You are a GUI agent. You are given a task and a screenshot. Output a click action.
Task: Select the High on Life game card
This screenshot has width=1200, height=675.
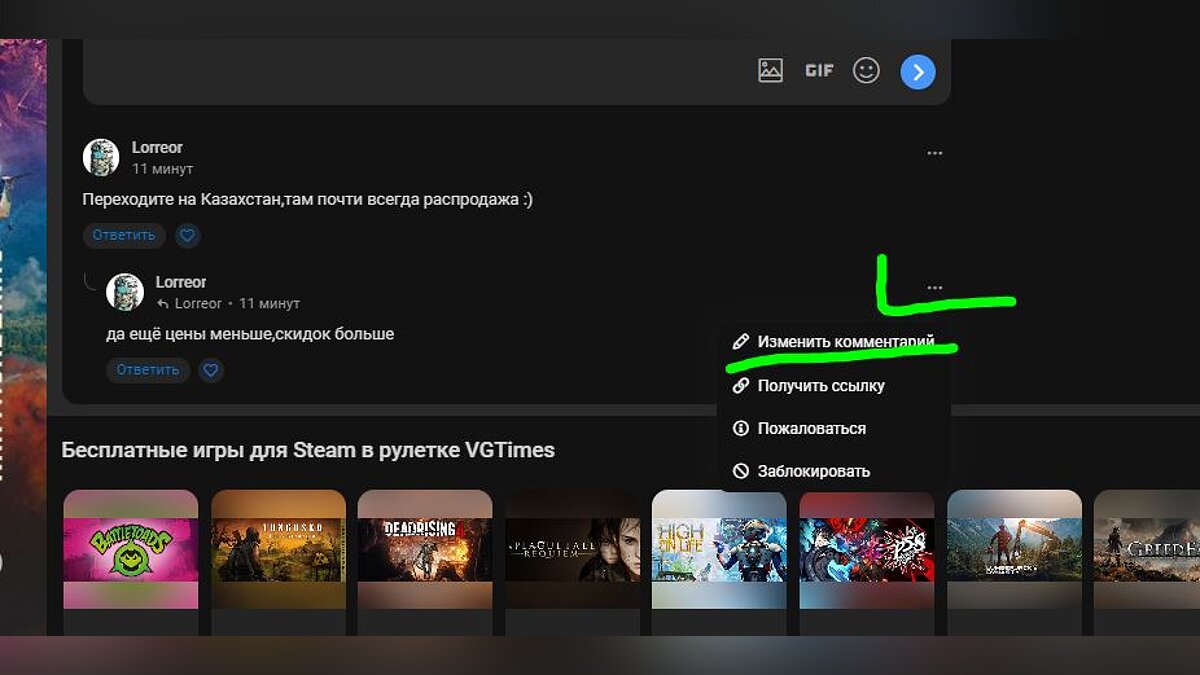pos(719,549)
